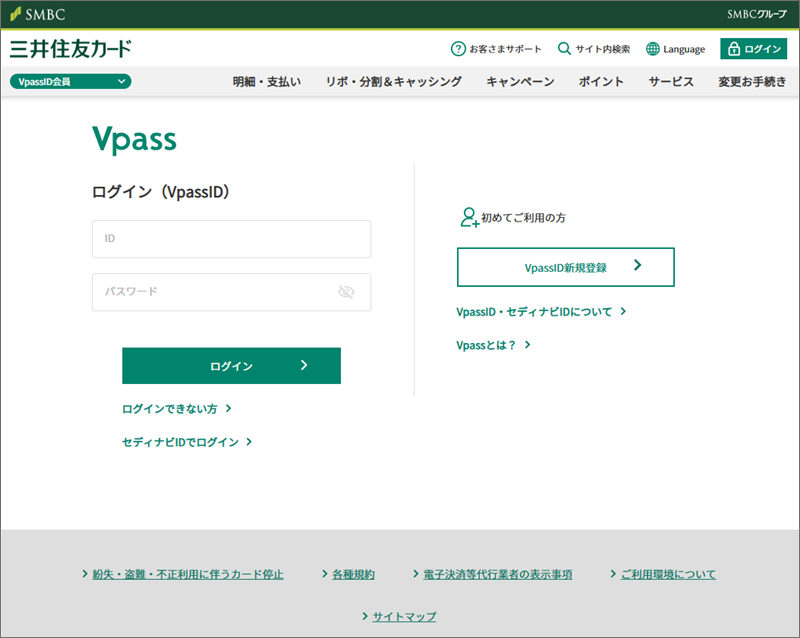Open 紛失・盗難・不正利用に伴うカード停止 link
800x638 pixels.
click(x=188, y=574)
